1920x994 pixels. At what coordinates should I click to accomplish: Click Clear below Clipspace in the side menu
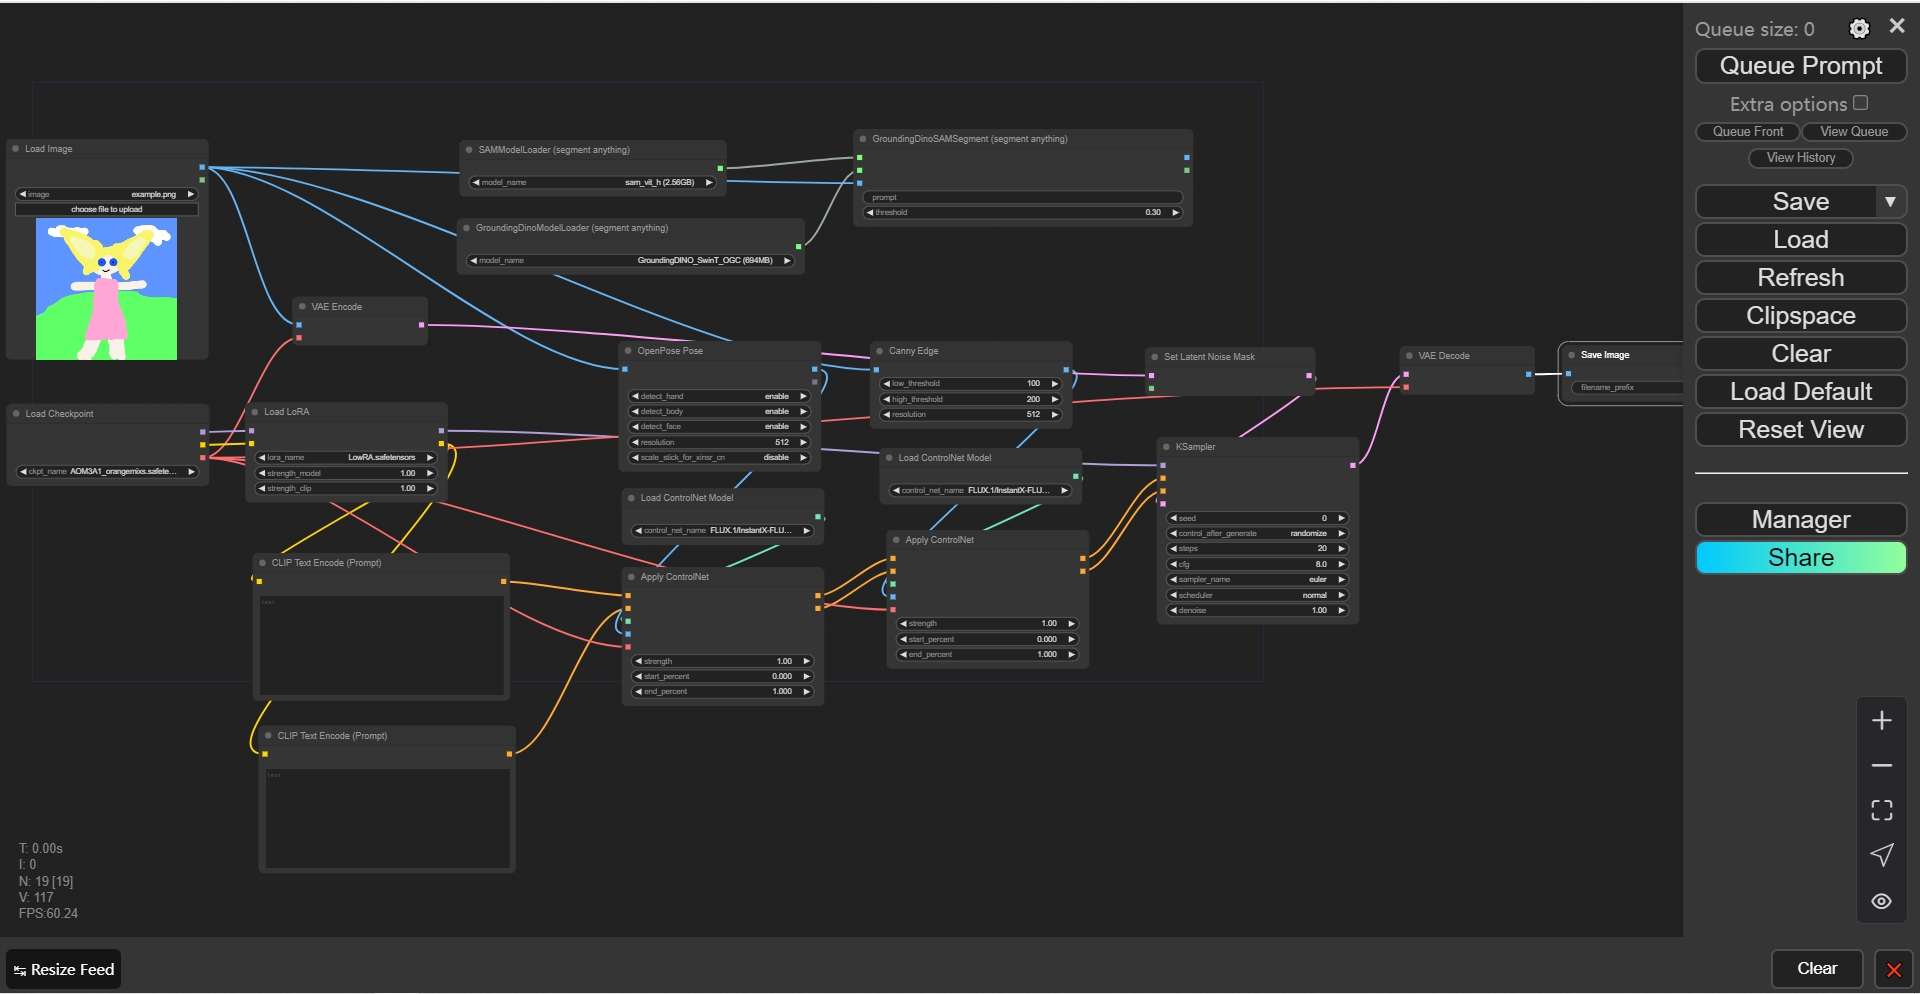coord(1801,354)
